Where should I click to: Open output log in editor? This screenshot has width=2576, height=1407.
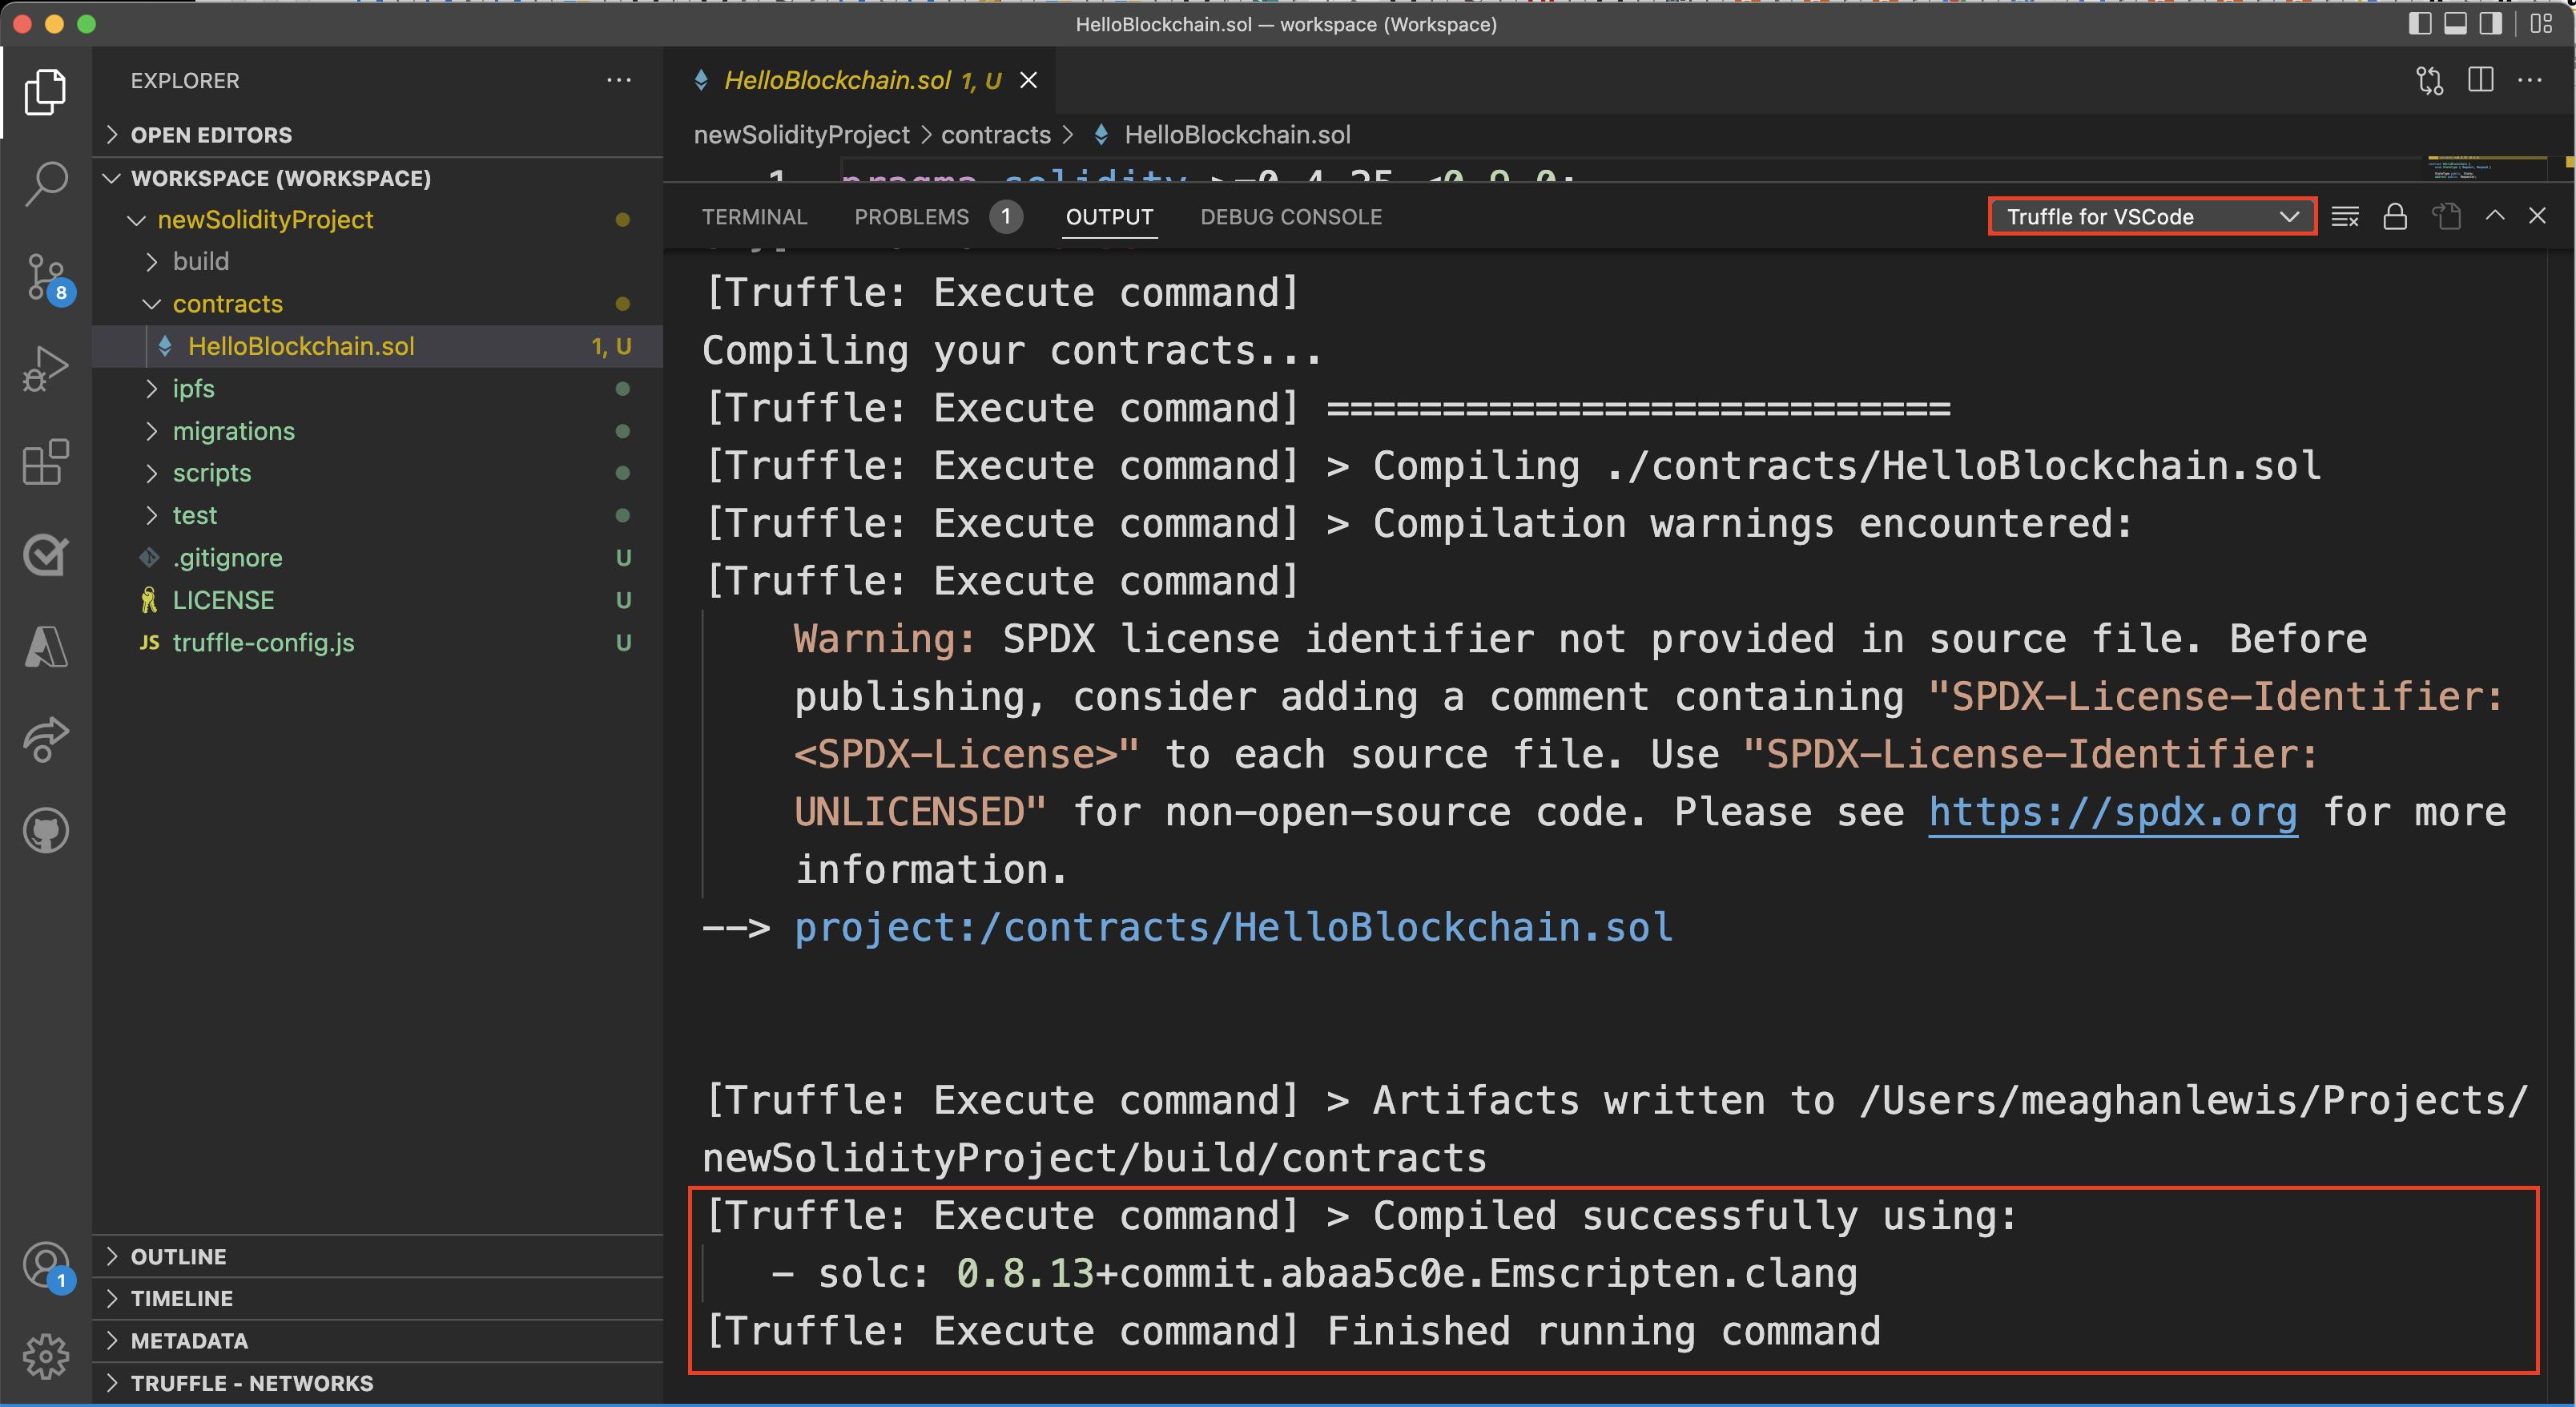click(2446, 216)
